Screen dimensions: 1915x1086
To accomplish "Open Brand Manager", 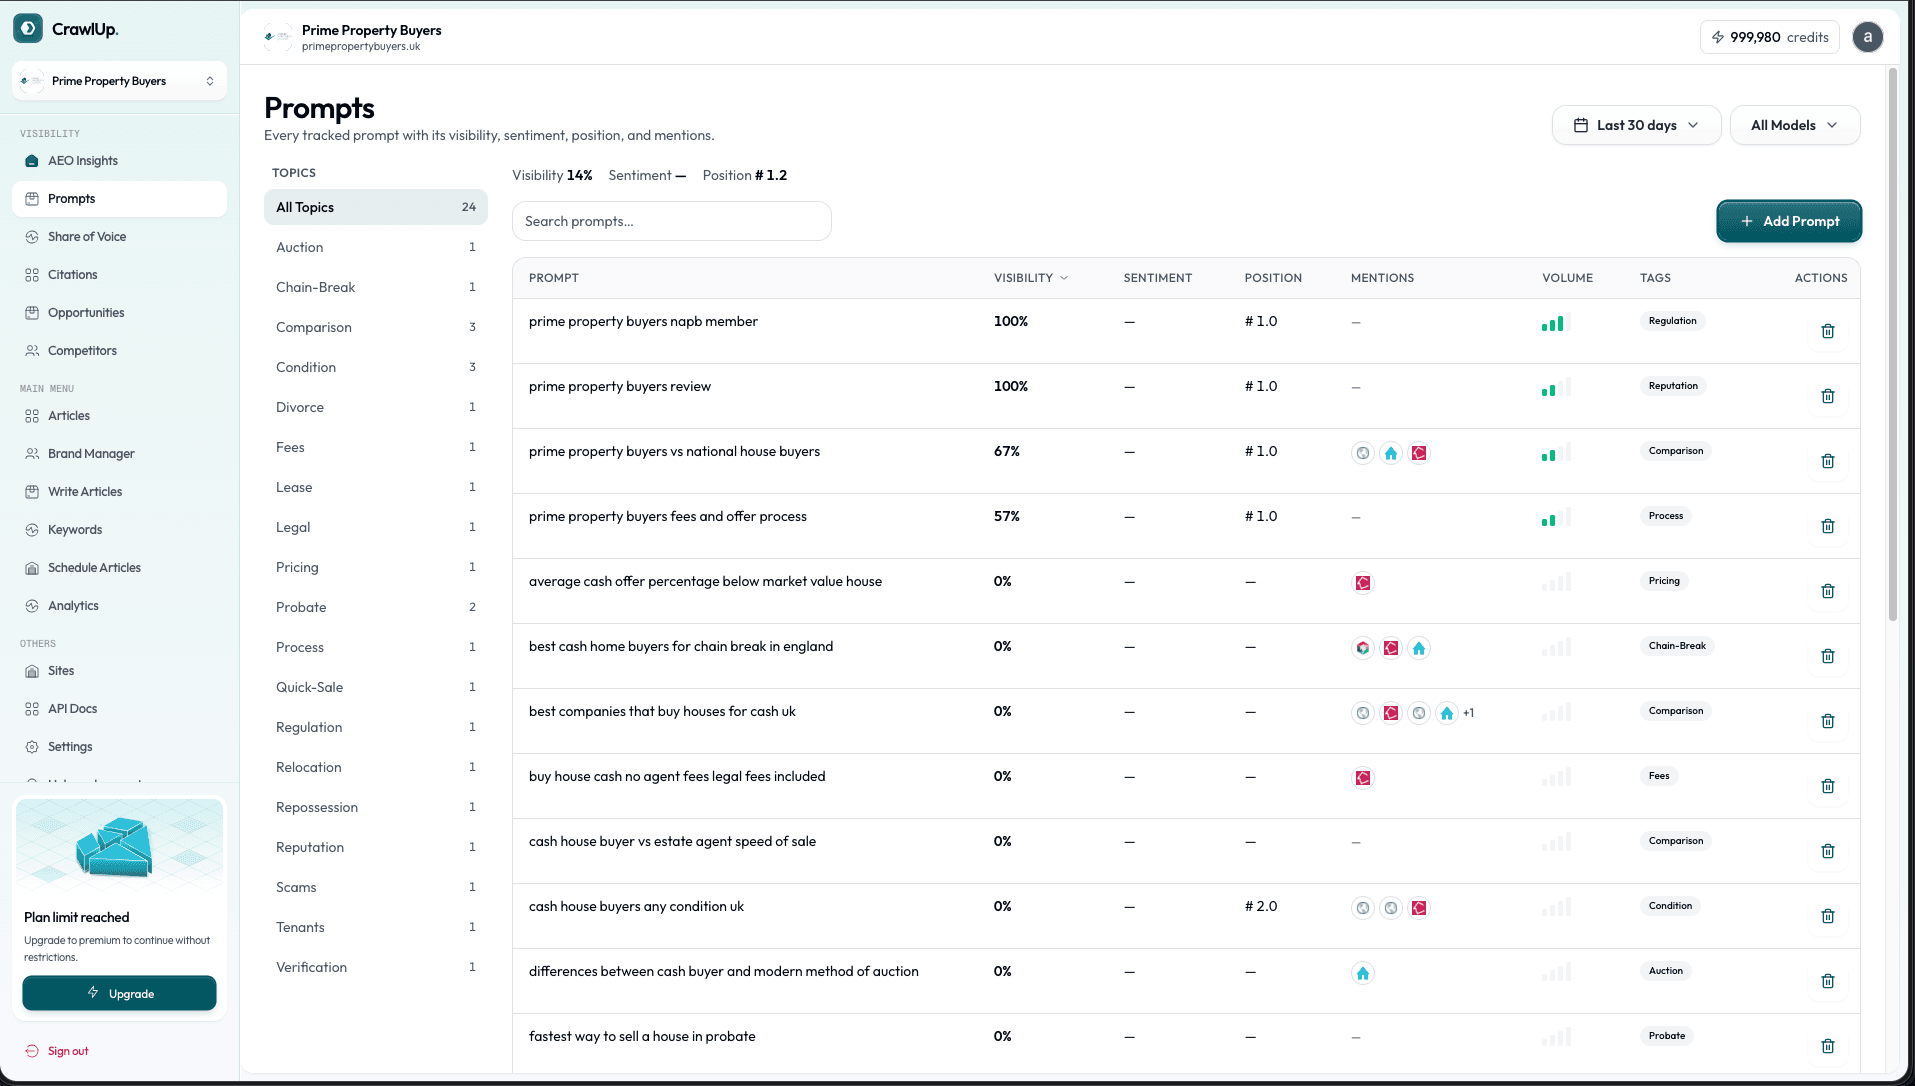I will [119, 454].
